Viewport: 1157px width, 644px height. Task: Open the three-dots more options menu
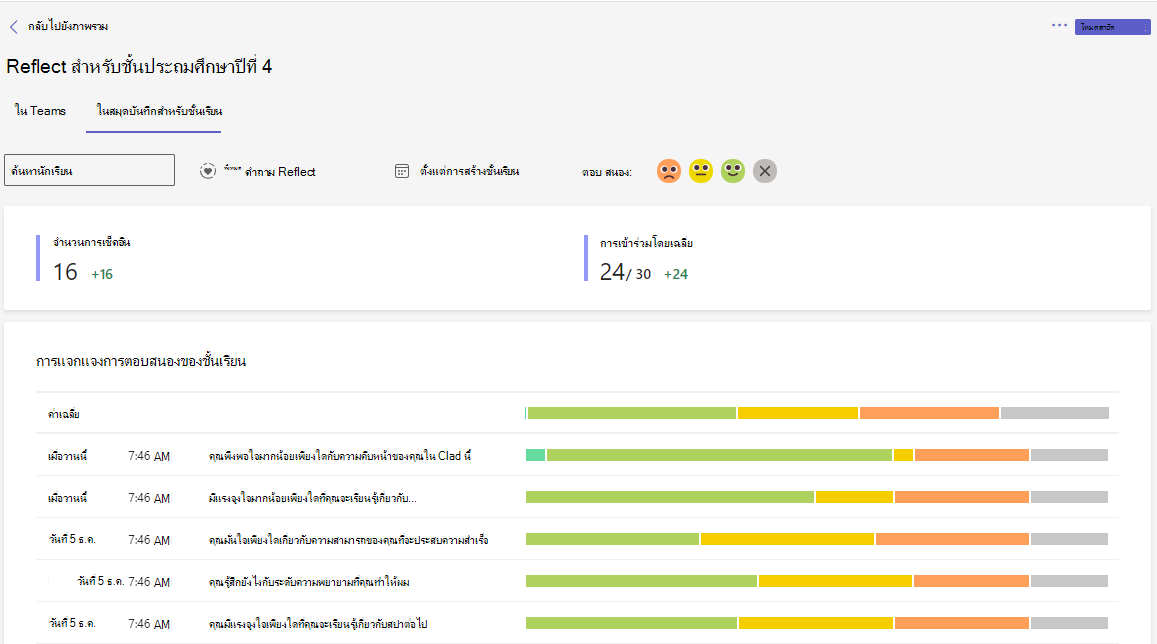click(1059, 25)
